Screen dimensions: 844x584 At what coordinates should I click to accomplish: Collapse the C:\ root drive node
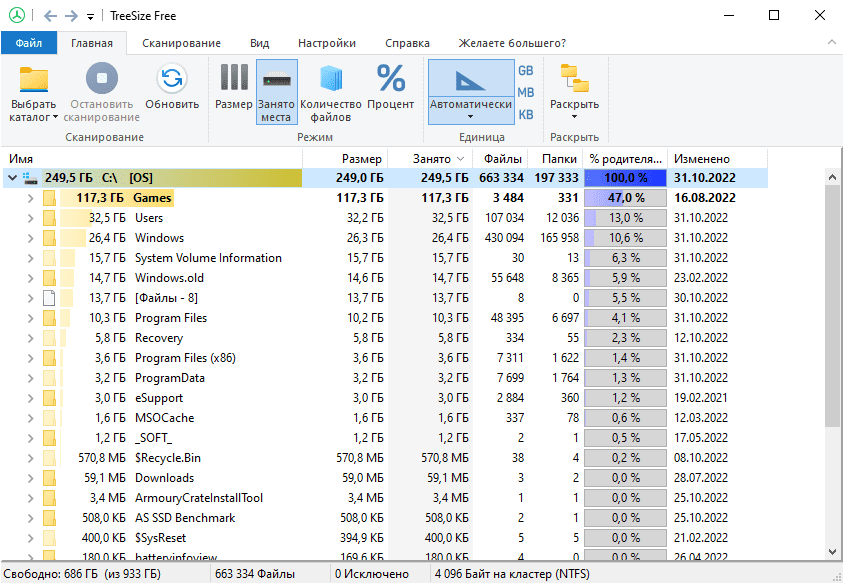(11, 178)
